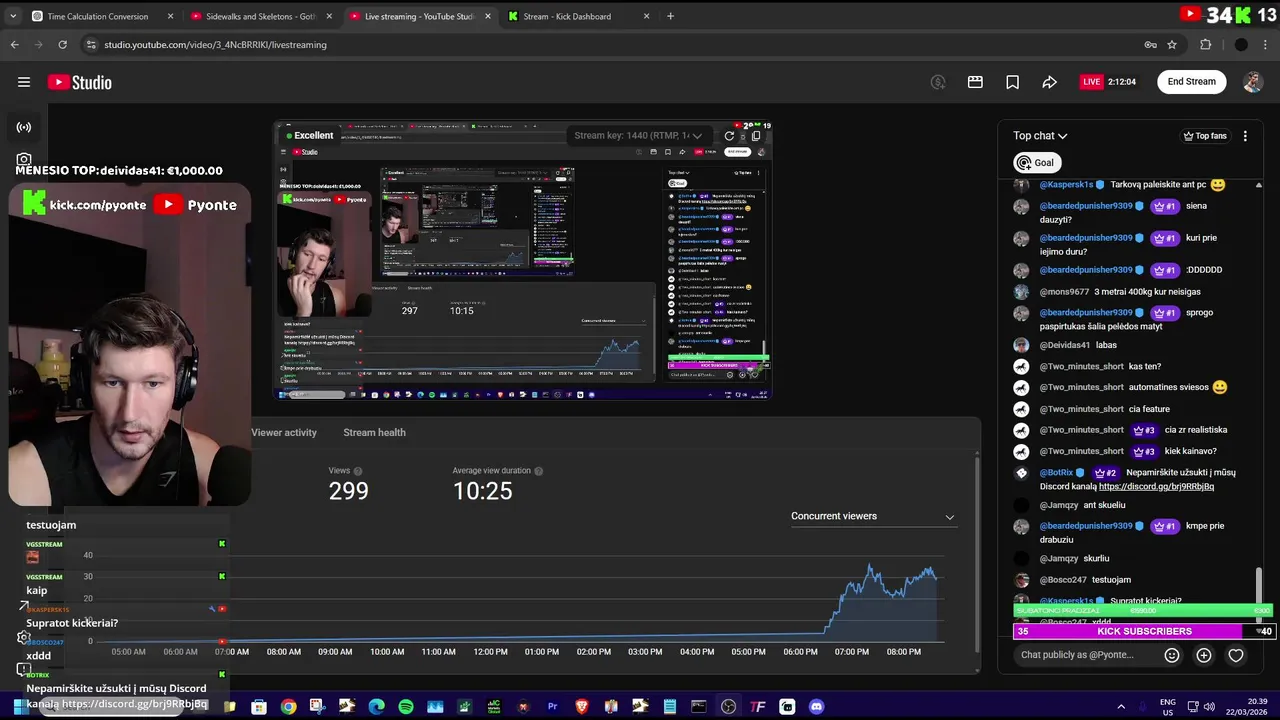Click the Goal chip in chat
The width and height of the screenshot is (1280, 720).
(1036, 162)
